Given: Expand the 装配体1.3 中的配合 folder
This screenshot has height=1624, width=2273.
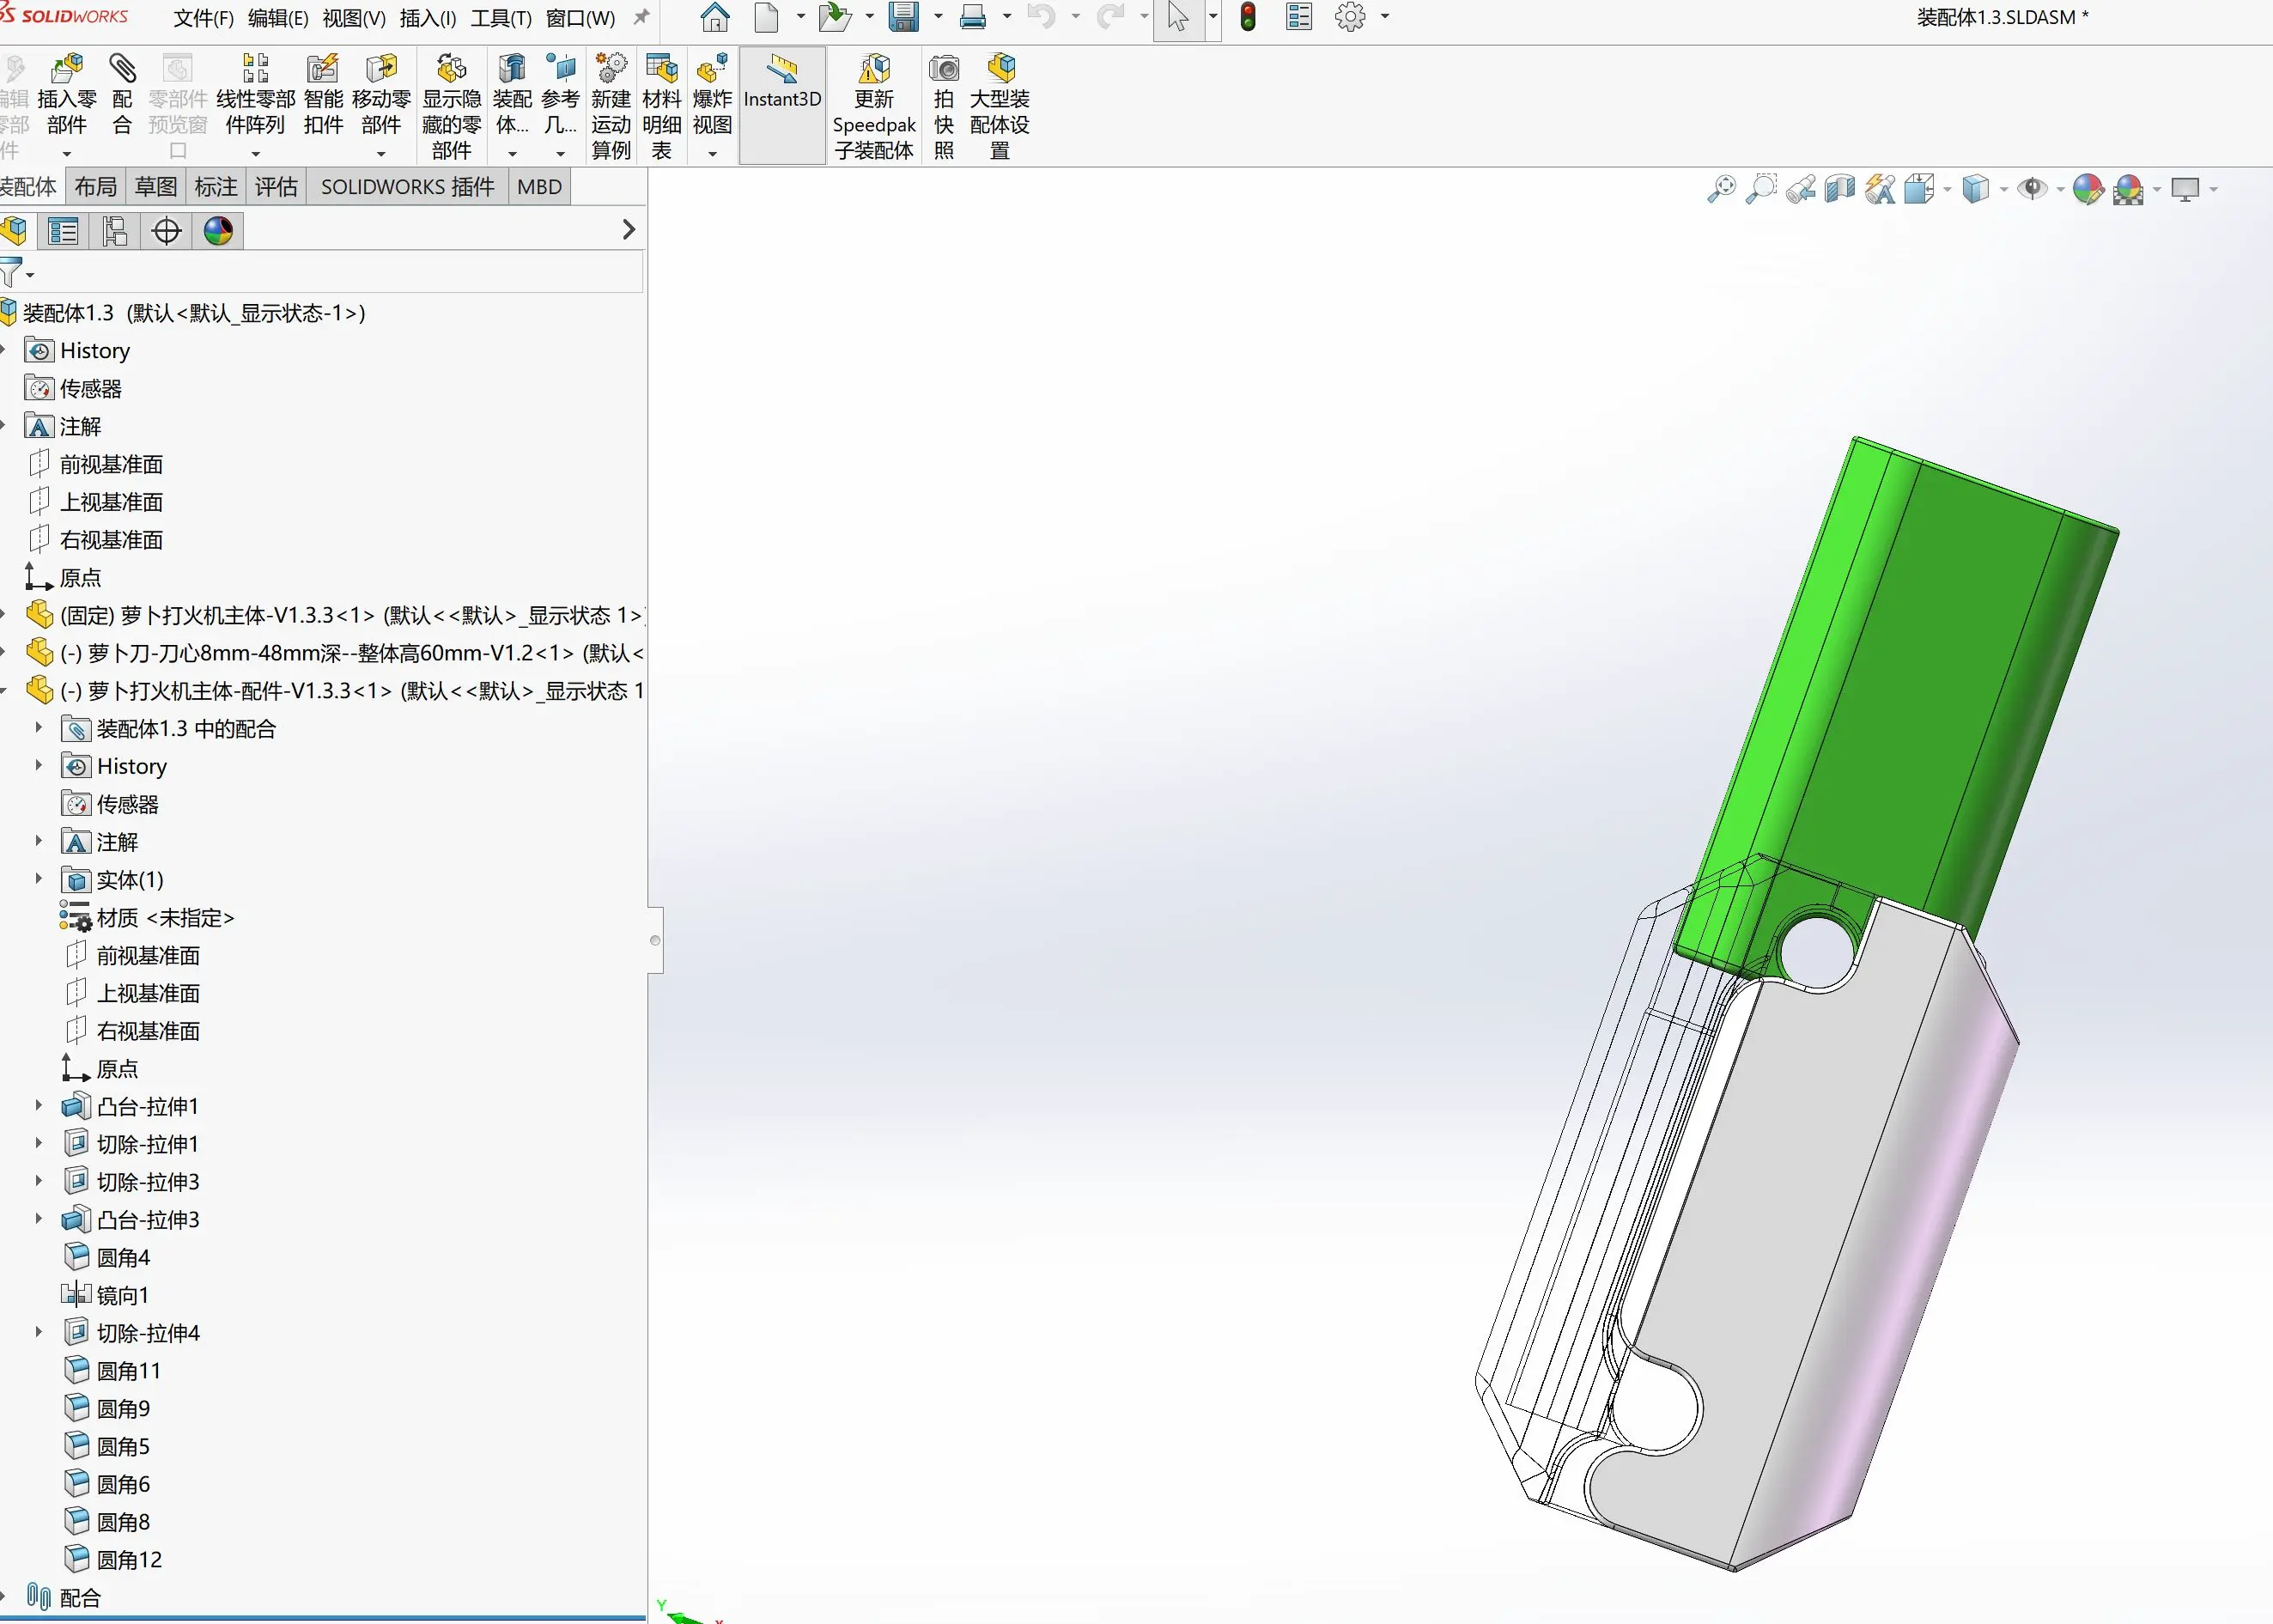Looking at the screenshot, I should (x=38, y=727).
